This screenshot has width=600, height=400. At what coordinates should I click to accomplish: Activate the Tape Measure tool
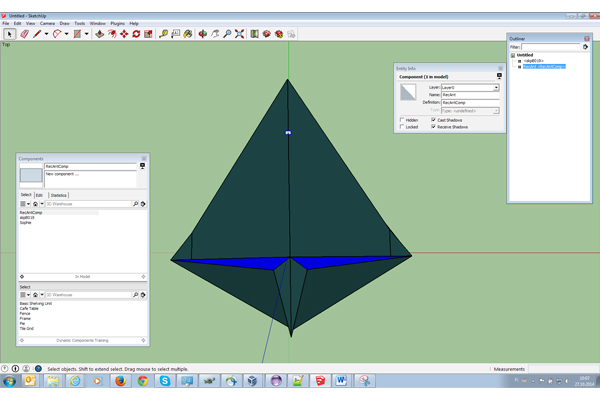pyautogui.click(x=163, y=34)
